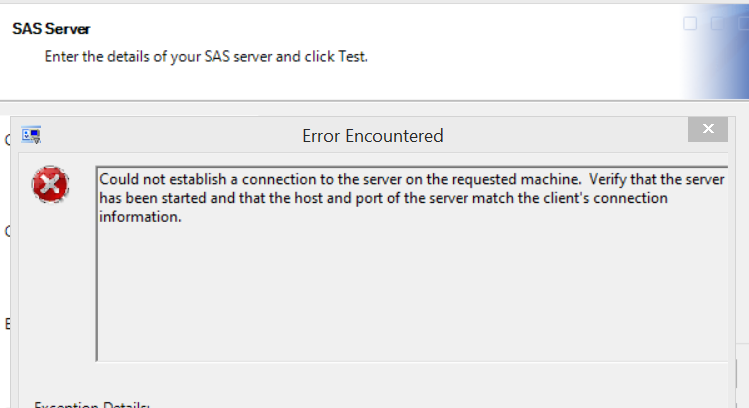Screen dimensions: 749x408
Task: Open the Error Encountered dialog system menu icon
Action: [x=31, y=135]
